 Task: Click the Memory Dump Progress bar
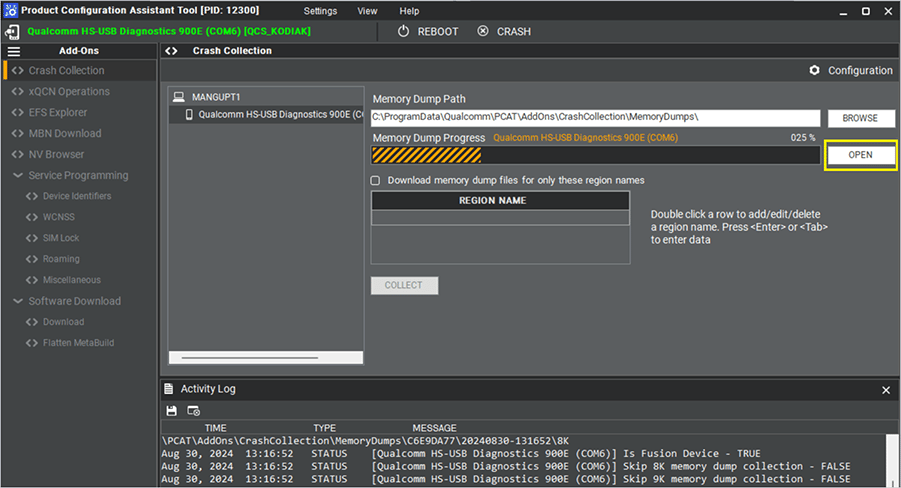[595, 155]
